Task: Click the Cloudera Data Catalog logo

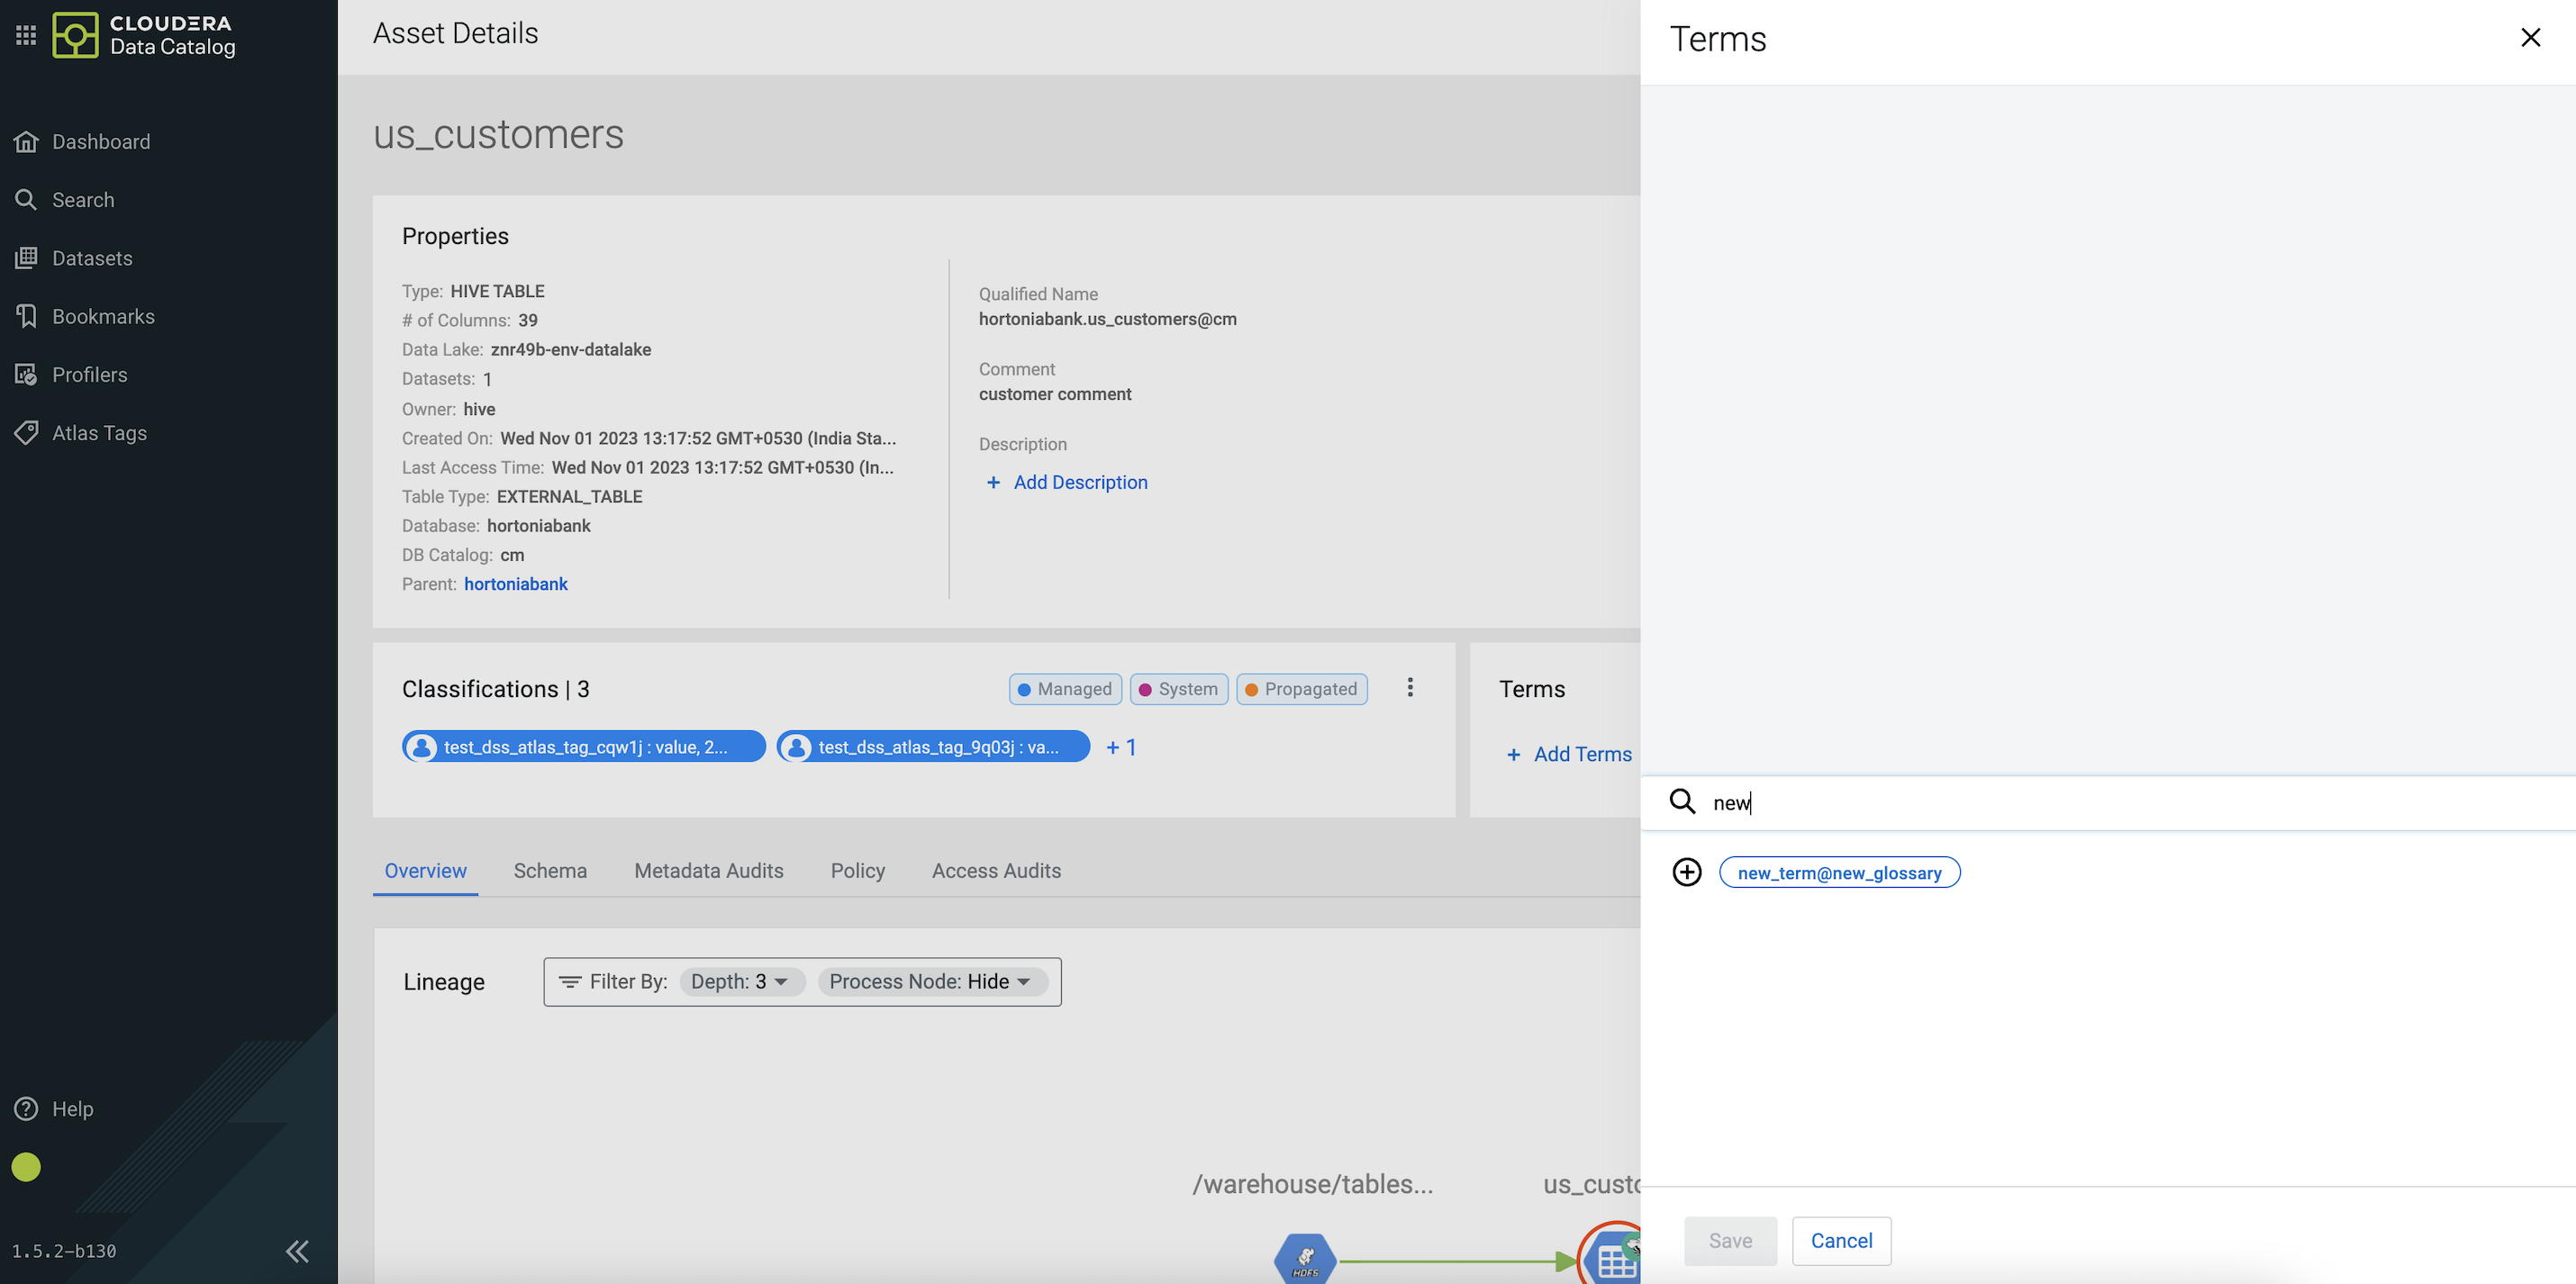Action: click(x=75, y=35)
